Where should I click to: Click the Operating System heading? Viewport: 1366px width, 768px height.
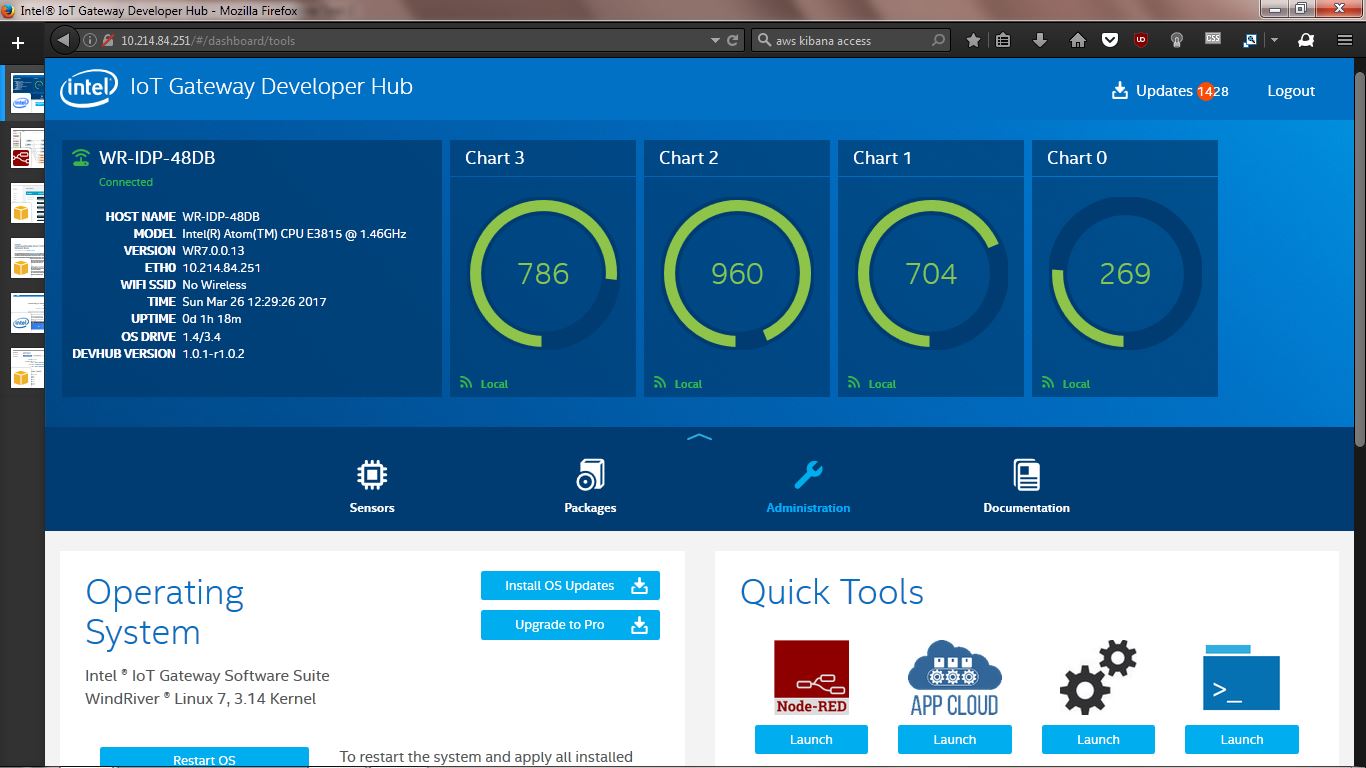tap(165, 613)
